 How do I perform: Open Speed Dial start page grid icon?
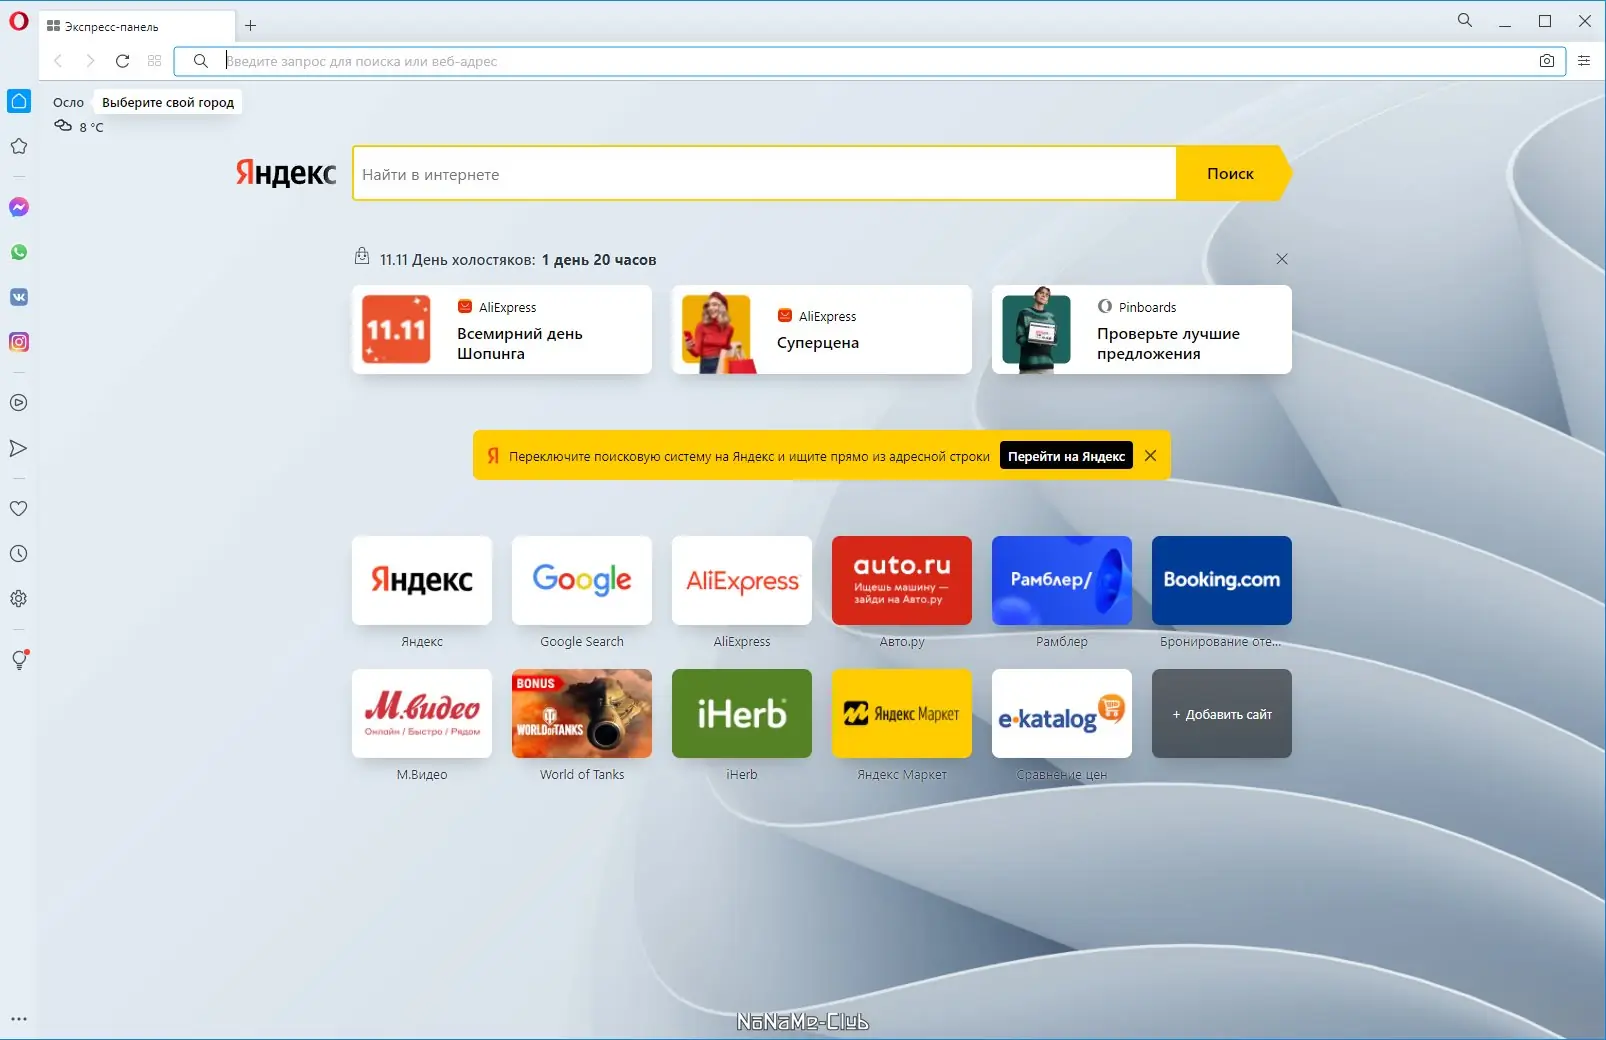(154, 61)
